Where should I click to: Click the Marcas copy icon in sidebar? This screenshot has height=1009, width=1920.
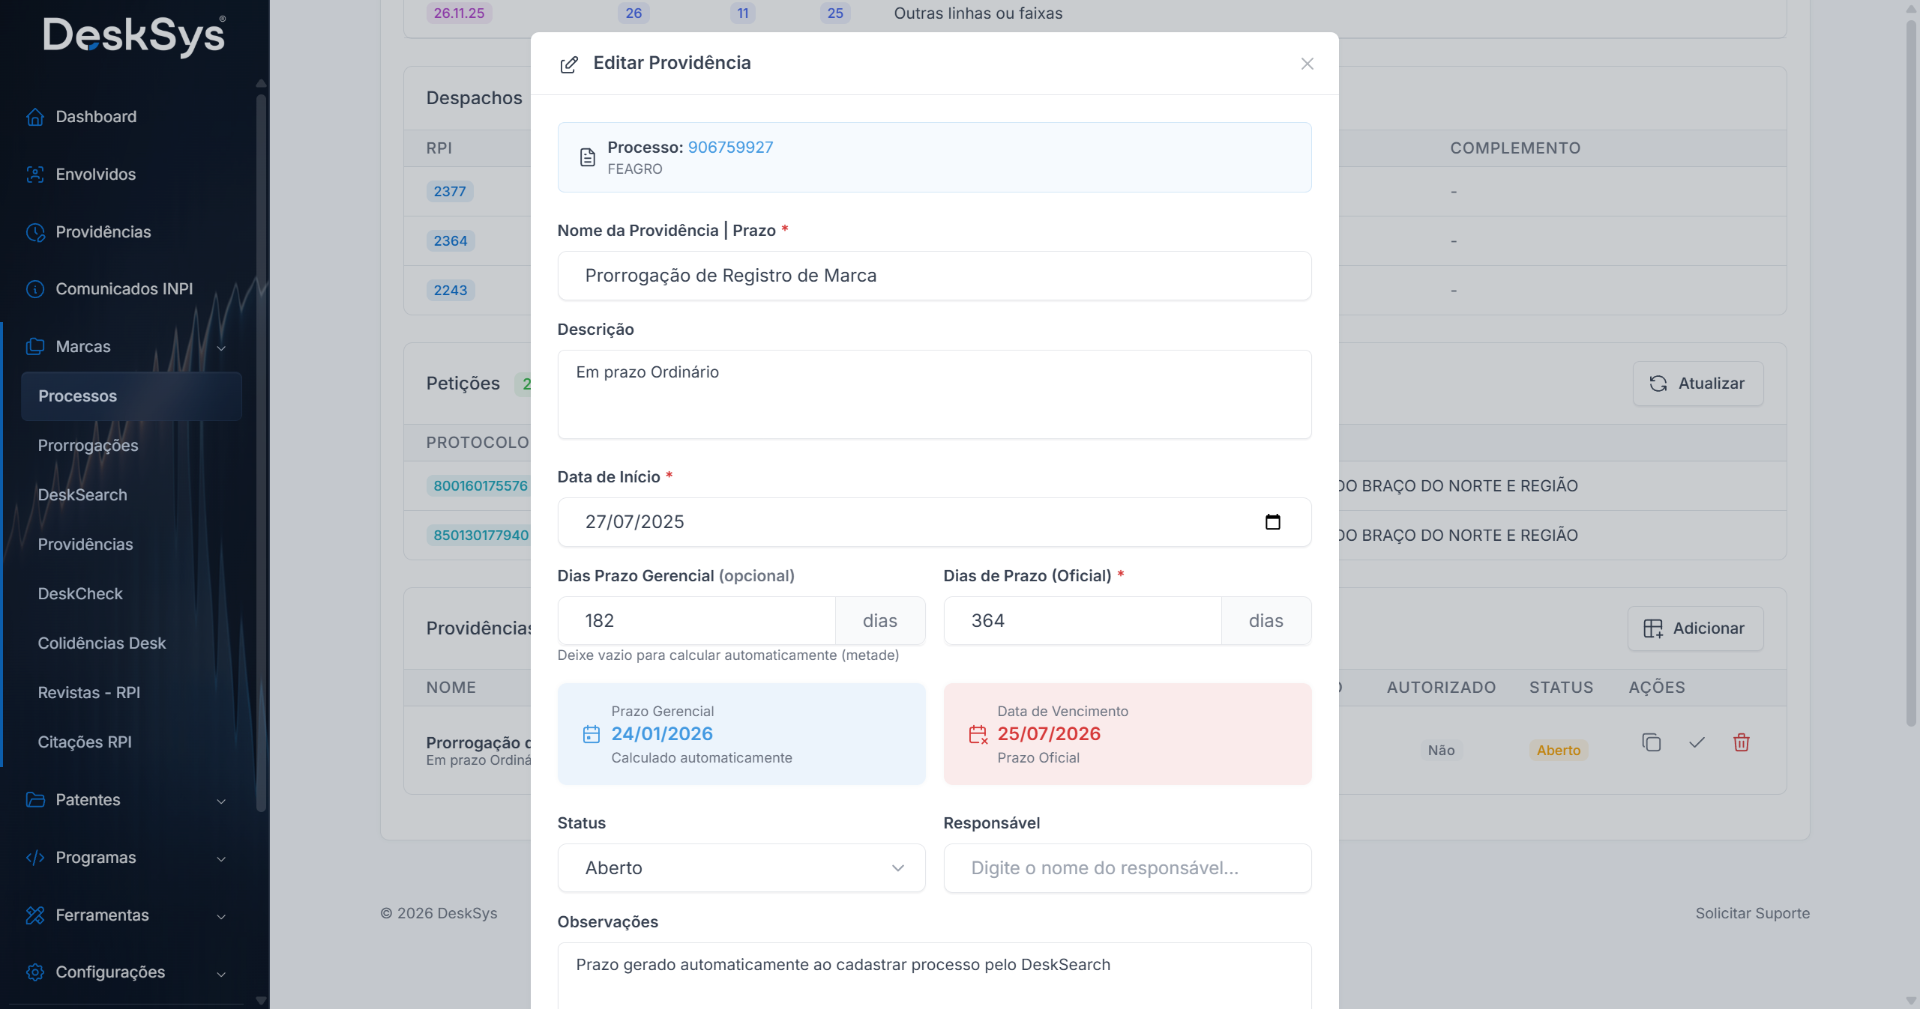35,346
